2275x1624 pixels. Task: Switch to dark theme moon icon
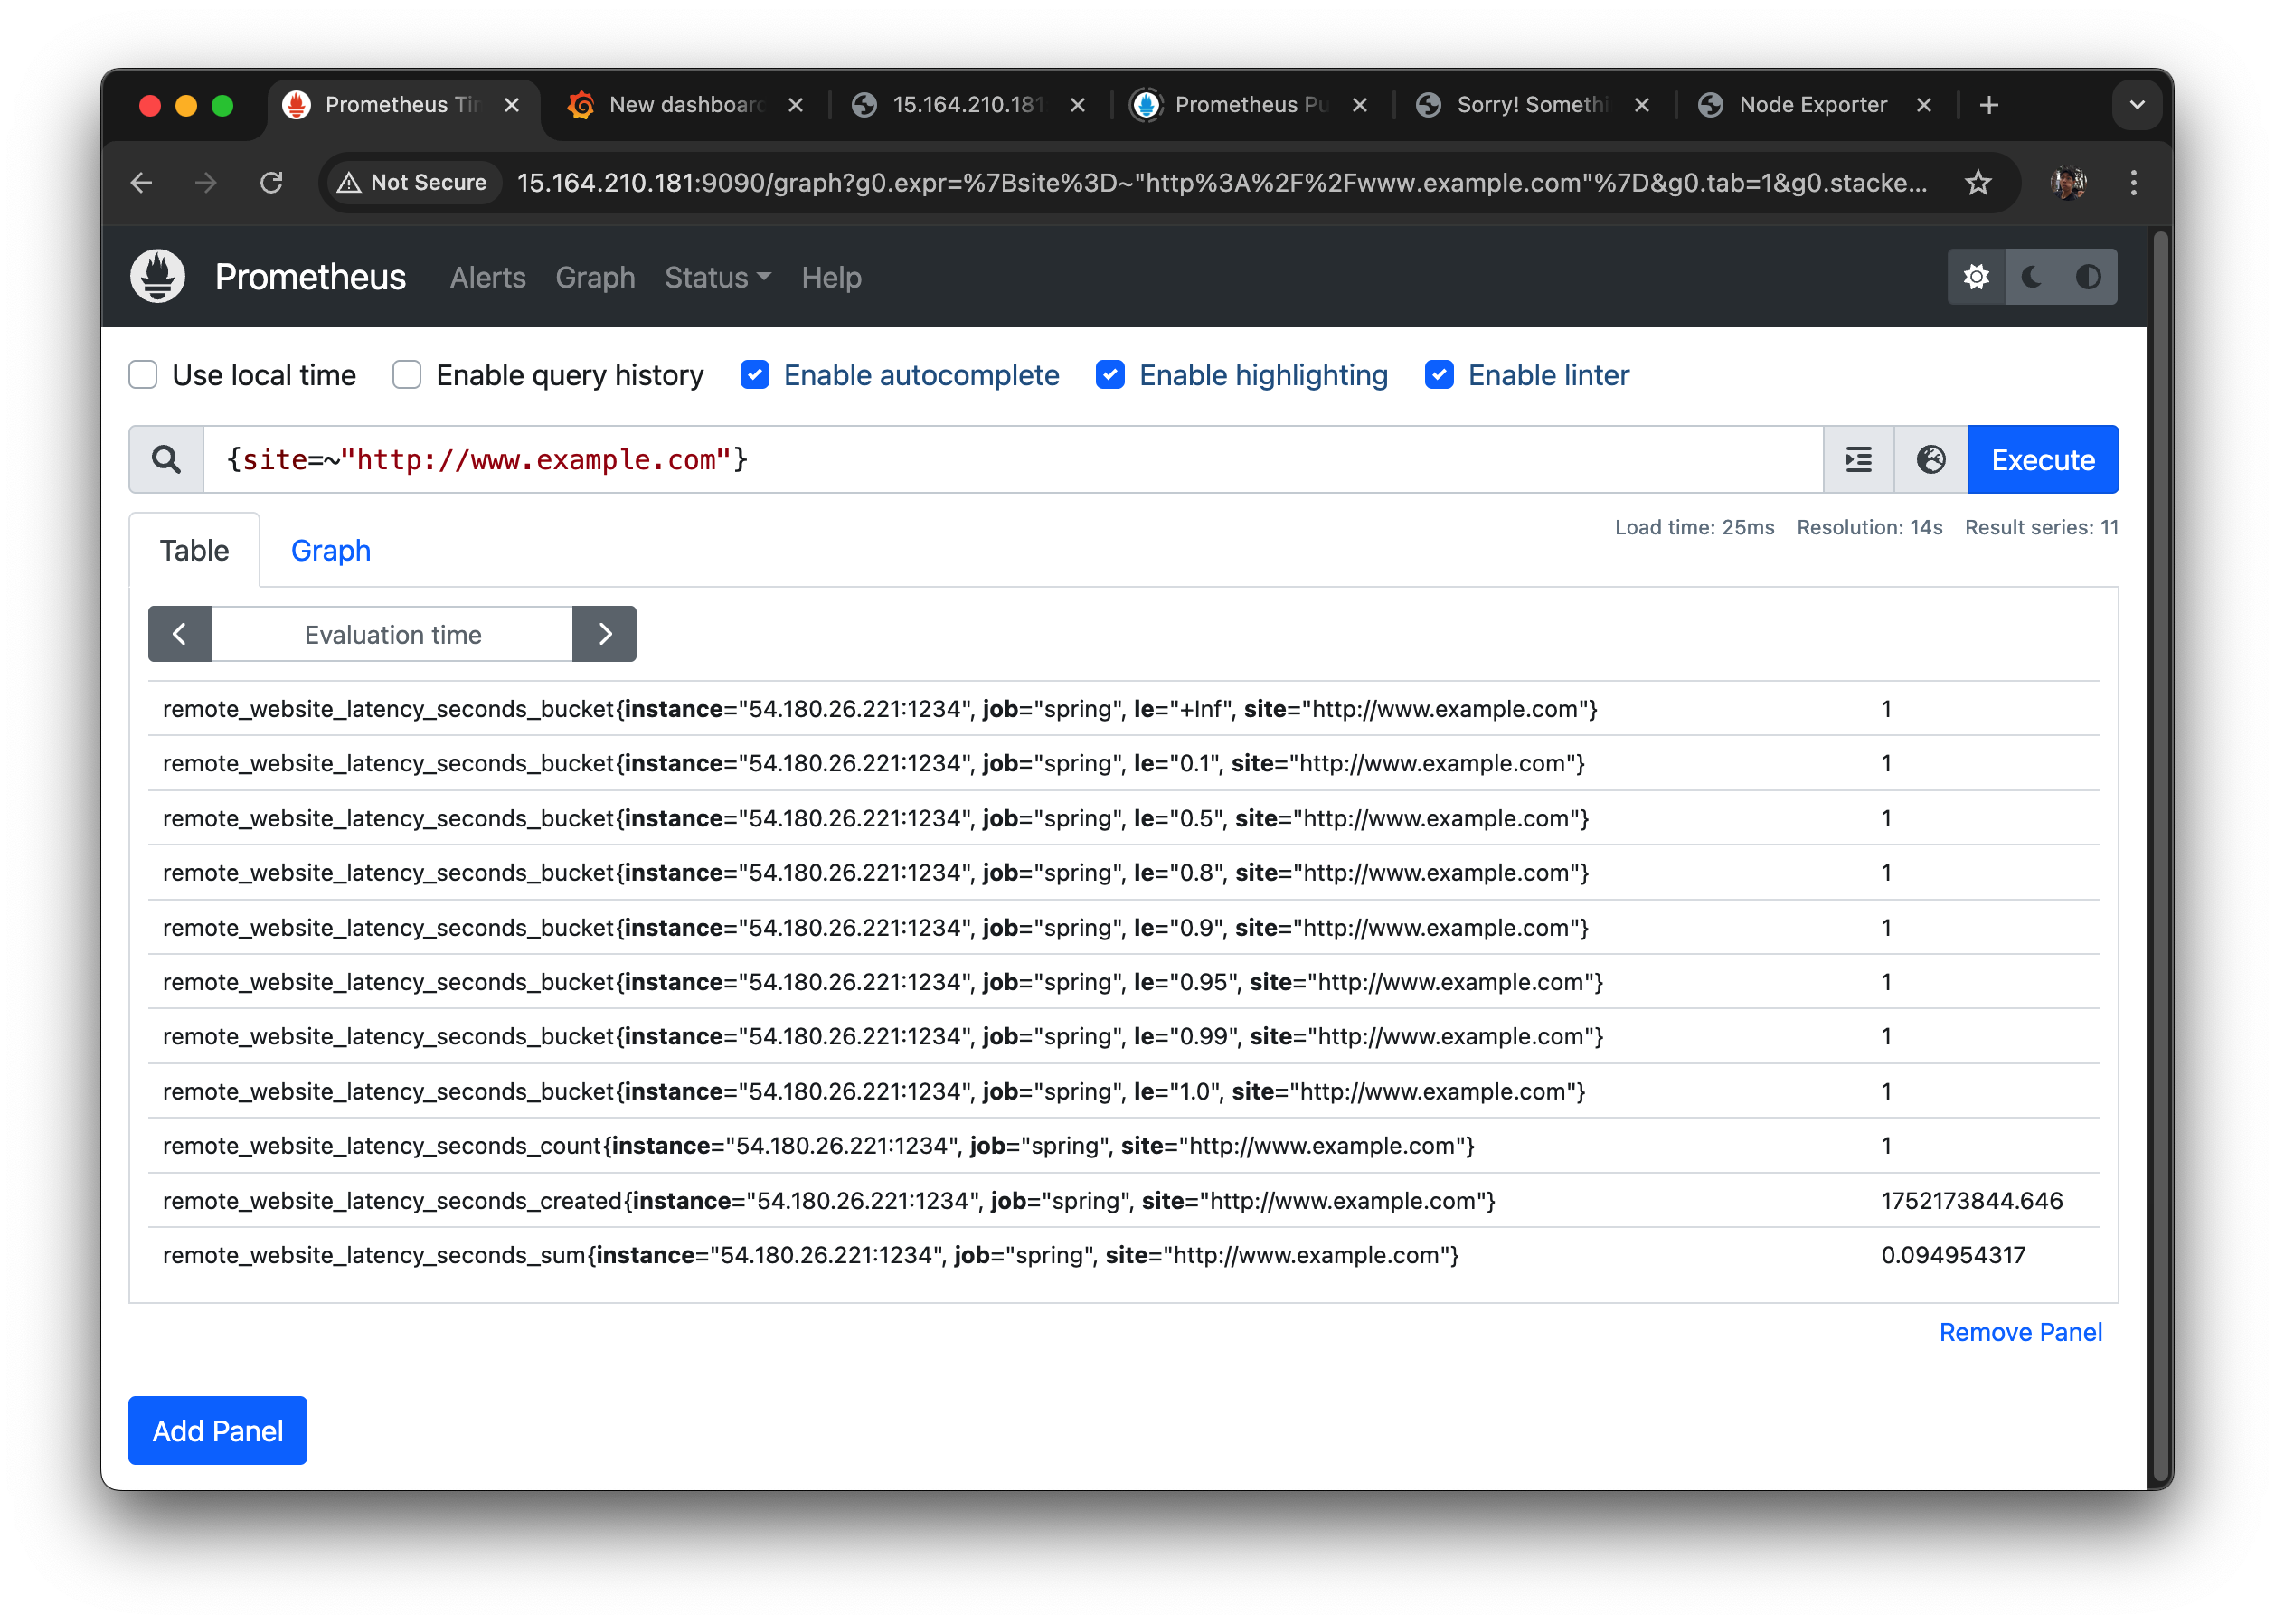click(2032, 277)
